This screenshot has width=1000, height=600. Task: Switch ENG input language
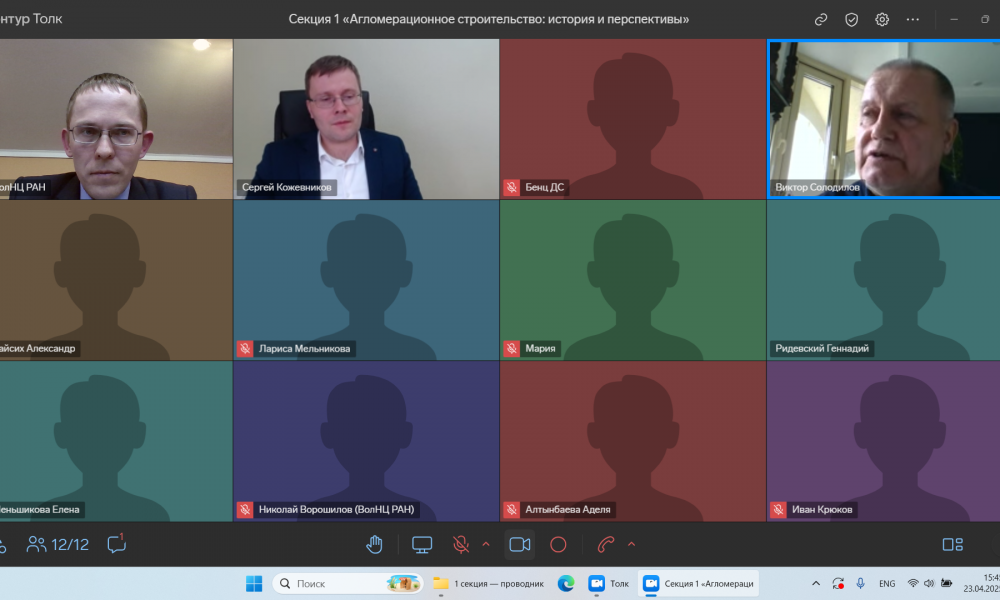[x=886, y=583]
